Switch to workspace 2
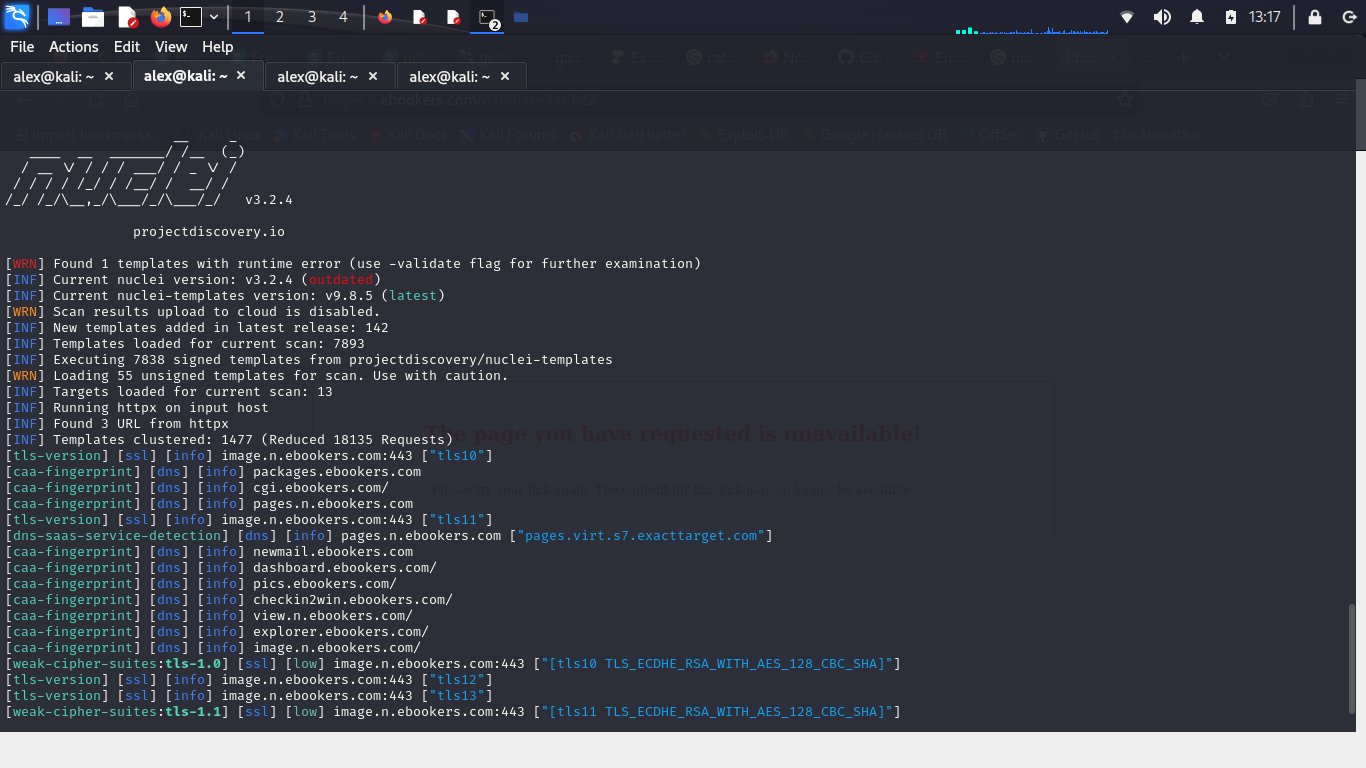The image size is (1366, 768). click(x=279, y=17)
